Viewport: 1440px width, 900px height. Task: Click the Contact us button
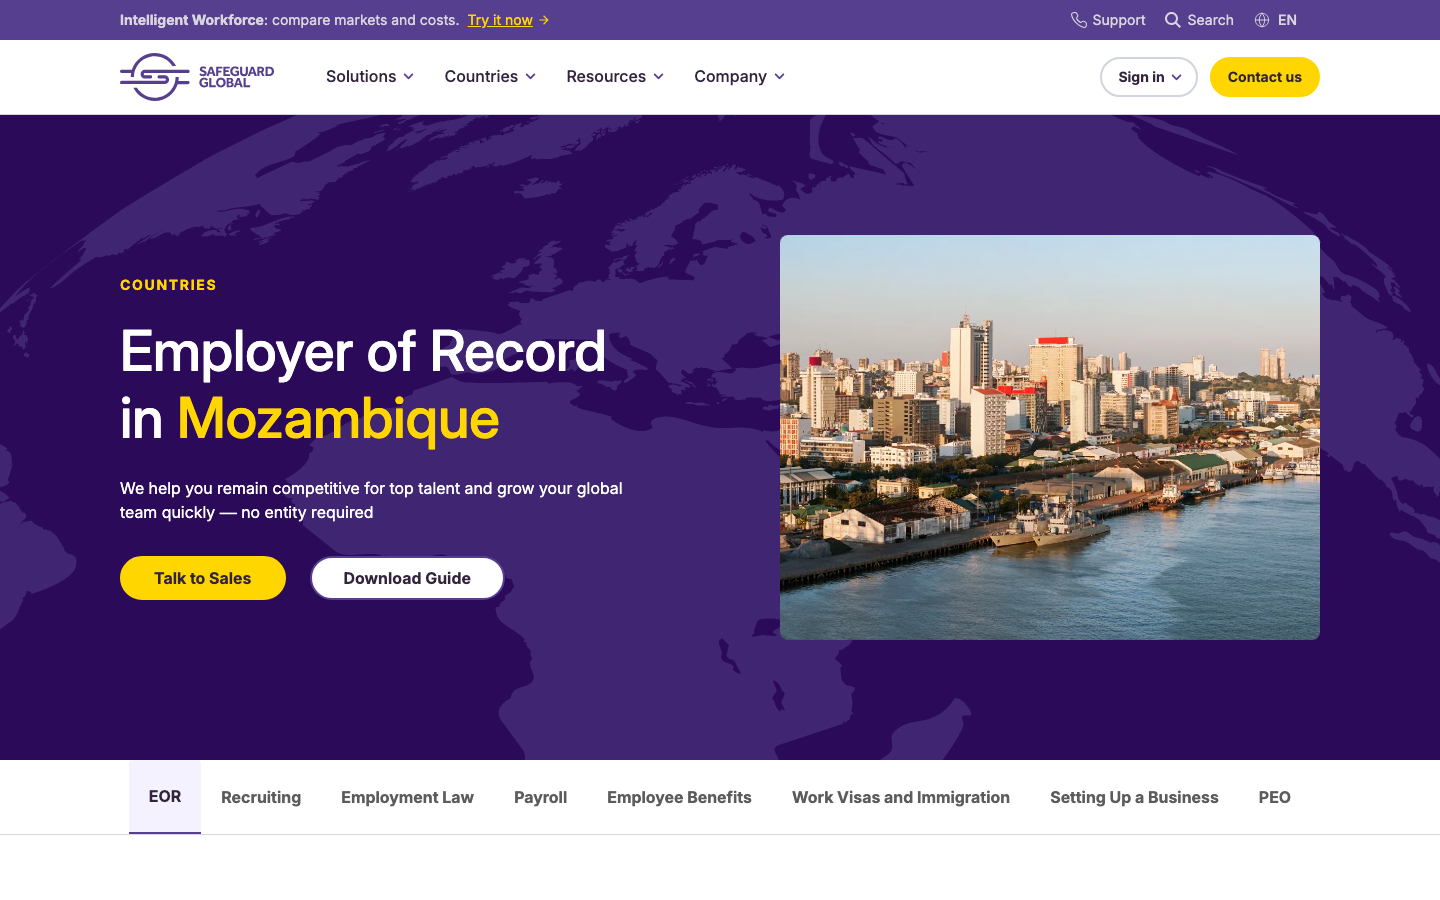point(1265,77)
